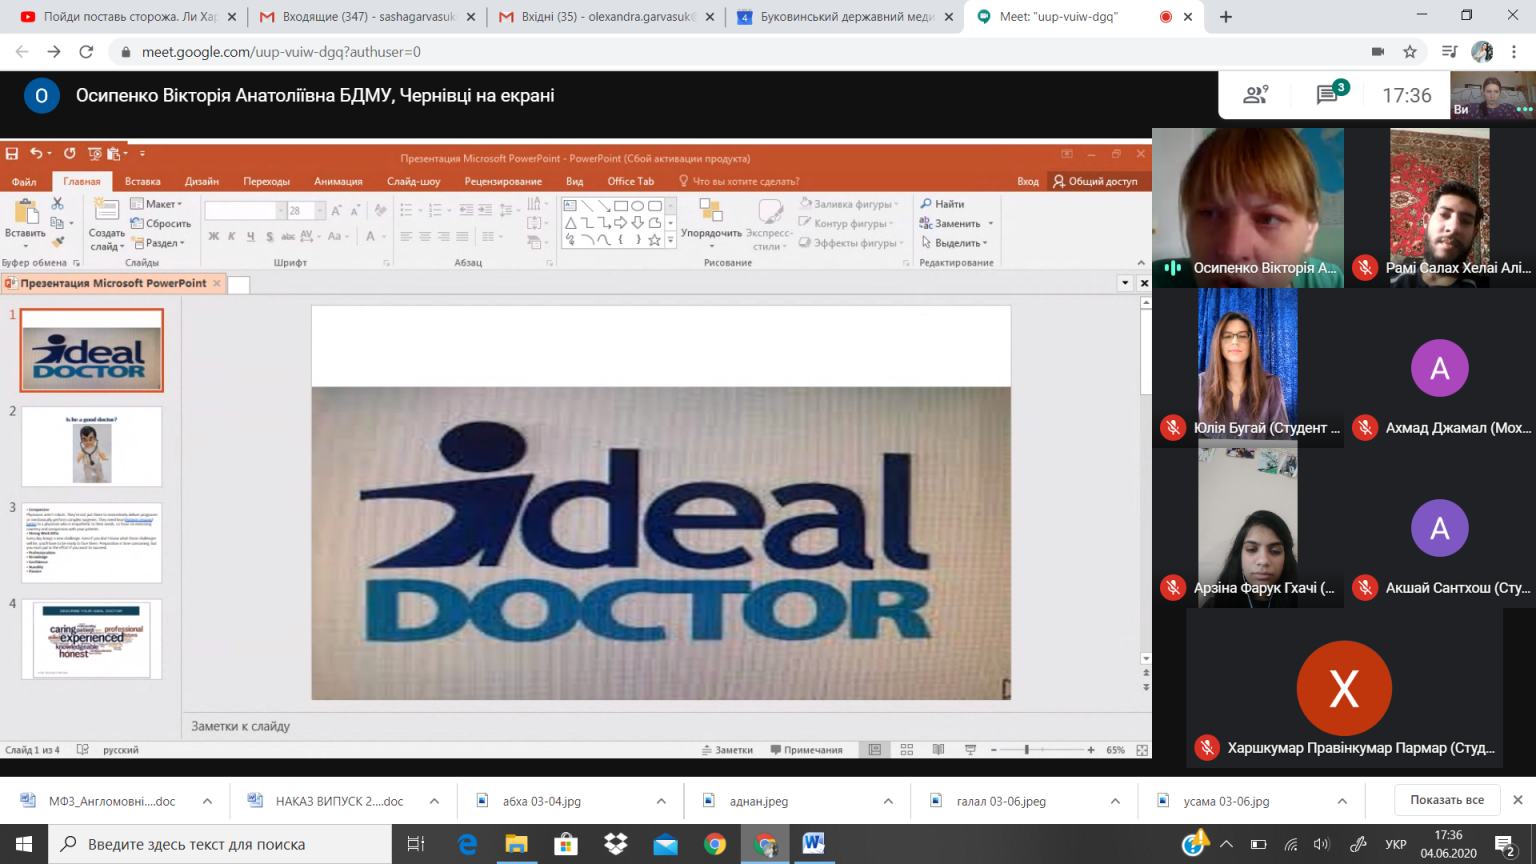Toggle normal view button in status bar
This screenshot has height=864, width=1536.
875,750
